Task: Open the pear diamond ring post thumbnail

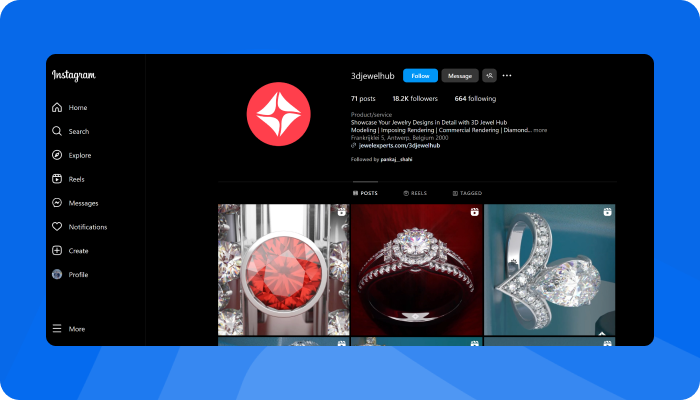Action: 550,270
